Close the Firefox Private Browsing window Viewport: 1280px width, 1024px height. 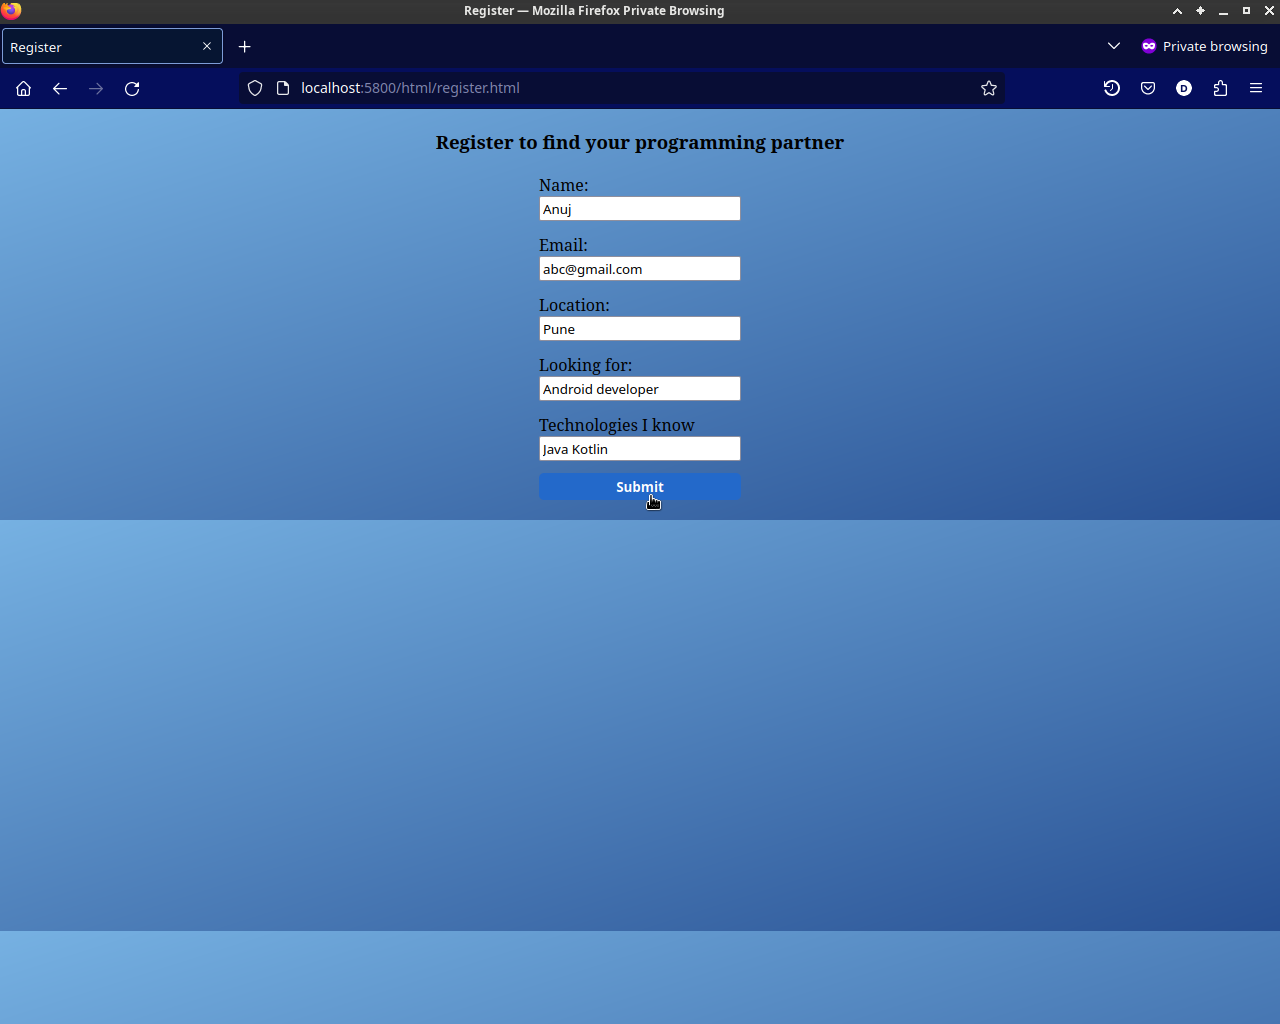(1269, 11)
